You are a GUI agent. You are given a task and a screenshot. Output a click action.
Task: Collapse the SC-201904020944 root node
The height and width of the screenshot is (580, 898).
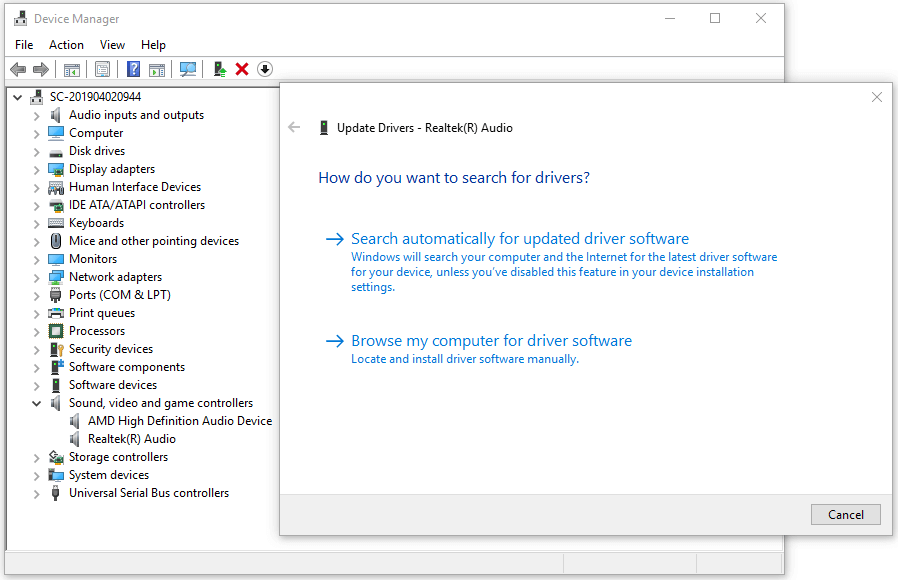[18, 97]
